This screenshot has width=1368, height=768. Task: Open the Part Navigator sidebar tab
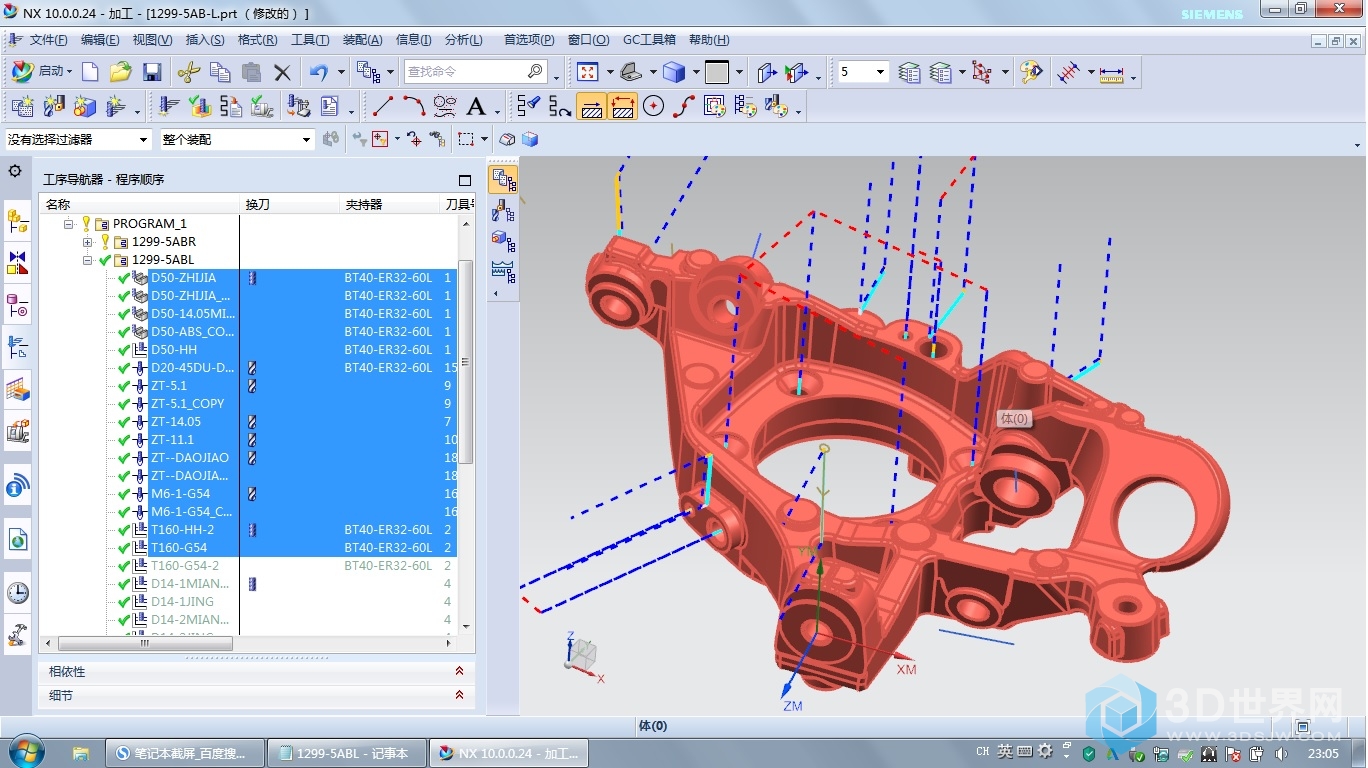point(17,304)
